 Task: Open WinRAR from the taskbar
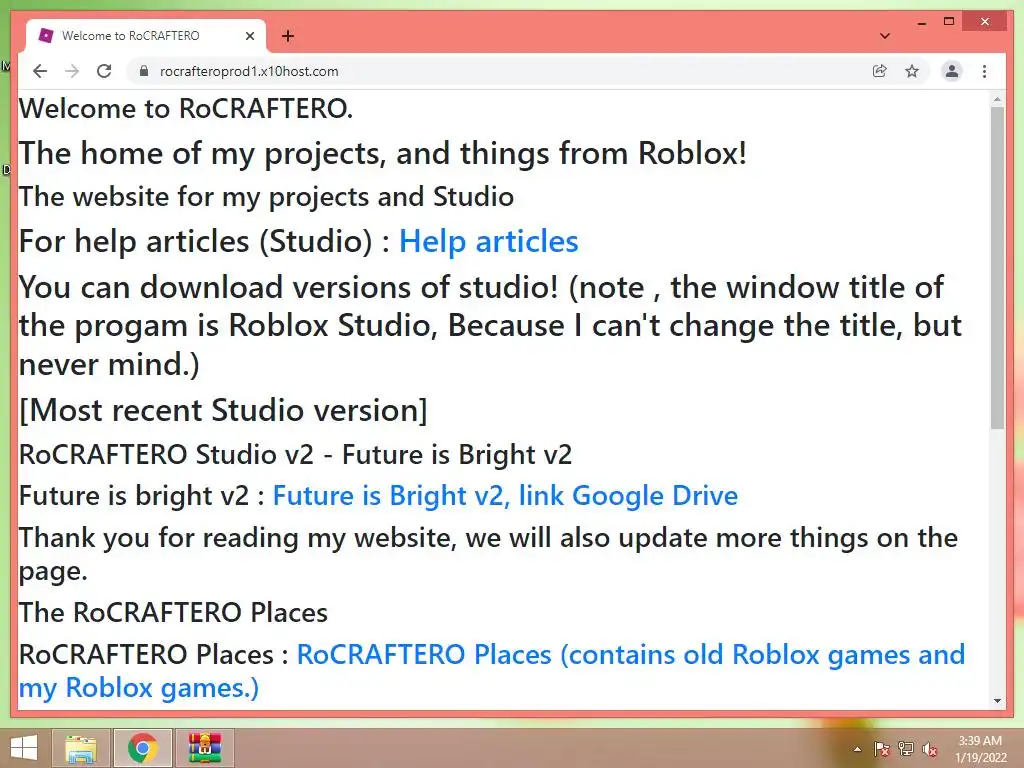coord(205,748)
